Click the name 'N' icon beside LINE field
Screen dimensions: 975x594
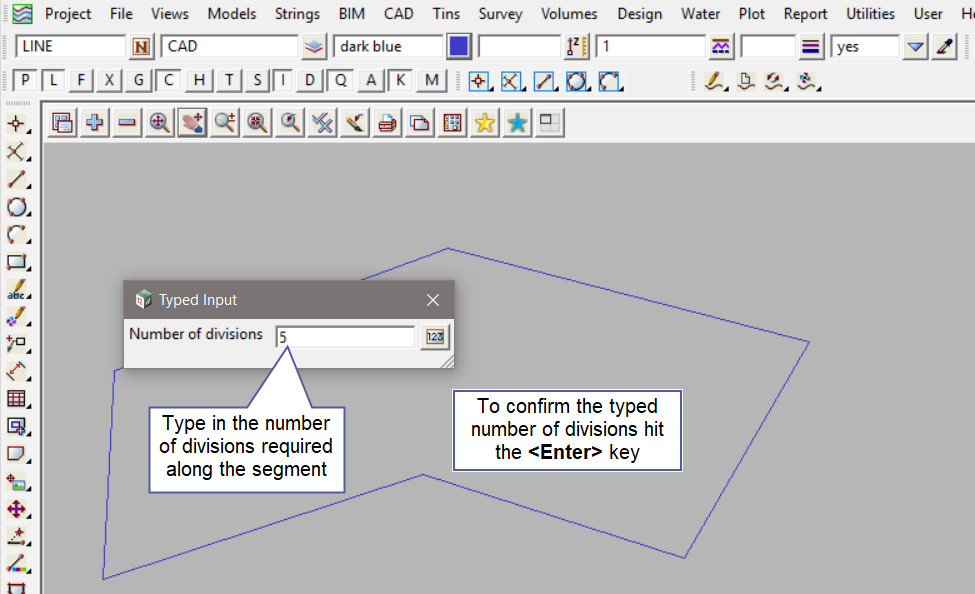[141, 47]
